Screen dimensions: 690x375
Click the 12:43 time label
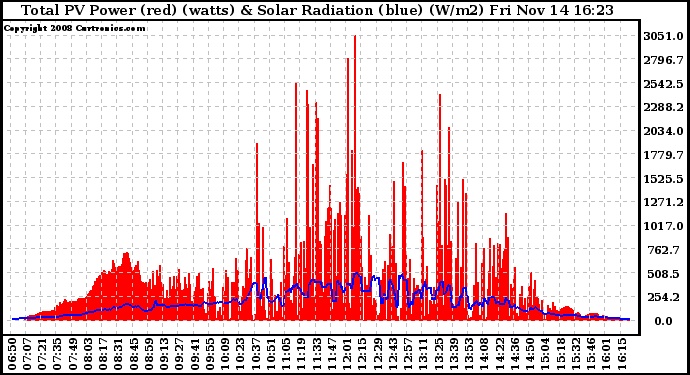tap(393, 354)
